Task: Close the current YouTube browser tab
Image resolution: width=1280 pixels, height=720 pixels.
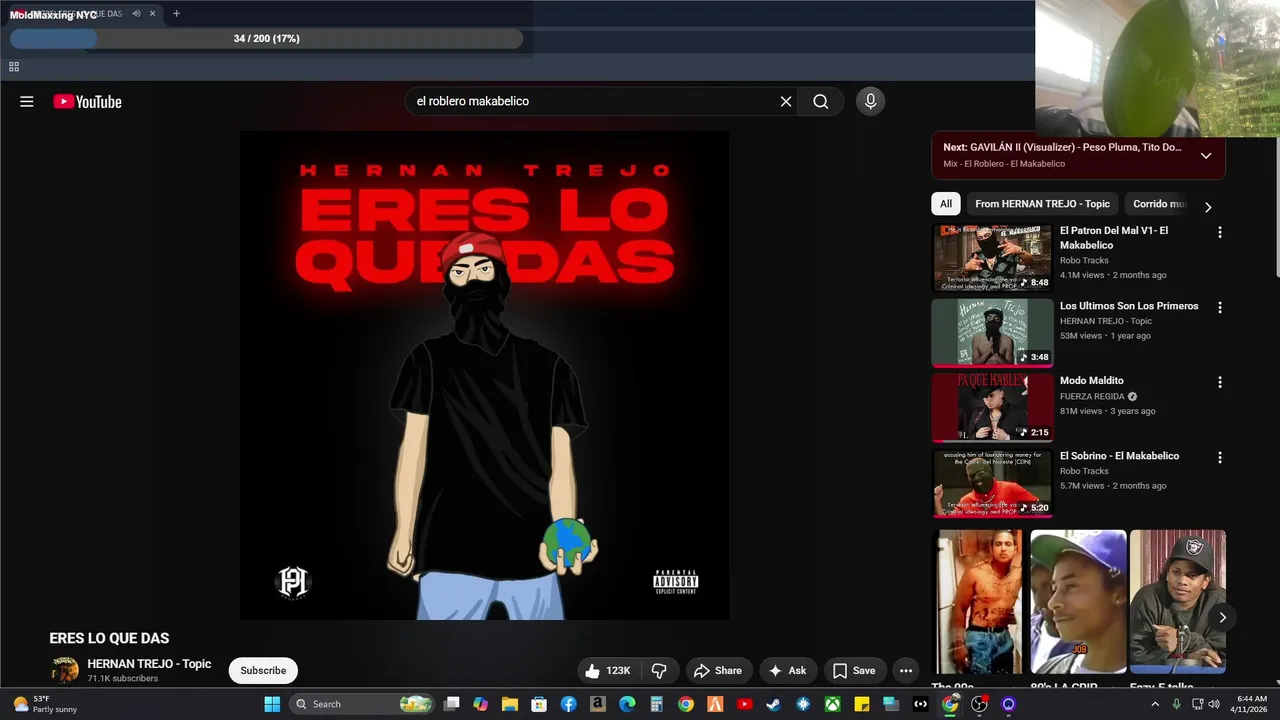Action: (x=153, y=13)
